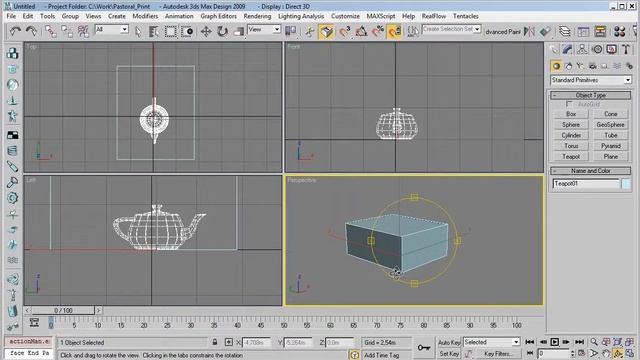Toggle the AutoGrid checkbox

point(569,104)
